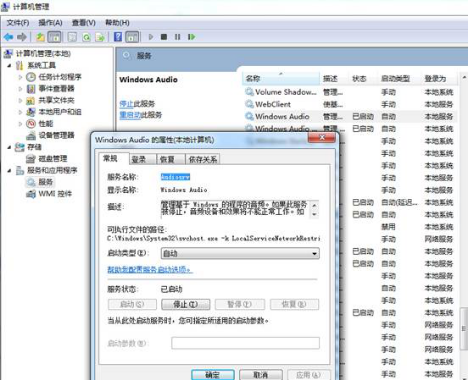Open the 操作(A) menu
This screenshot has width=468, height=381.
50,23
